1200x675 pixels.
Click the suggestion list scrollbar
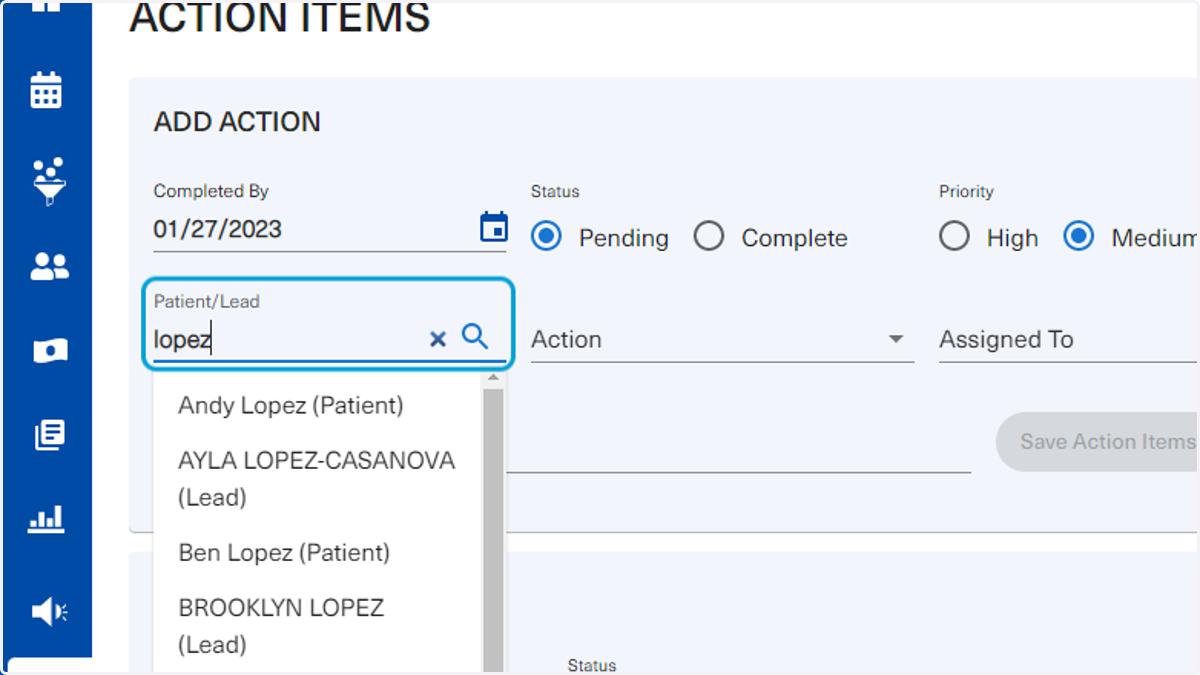tap(492, 530)
